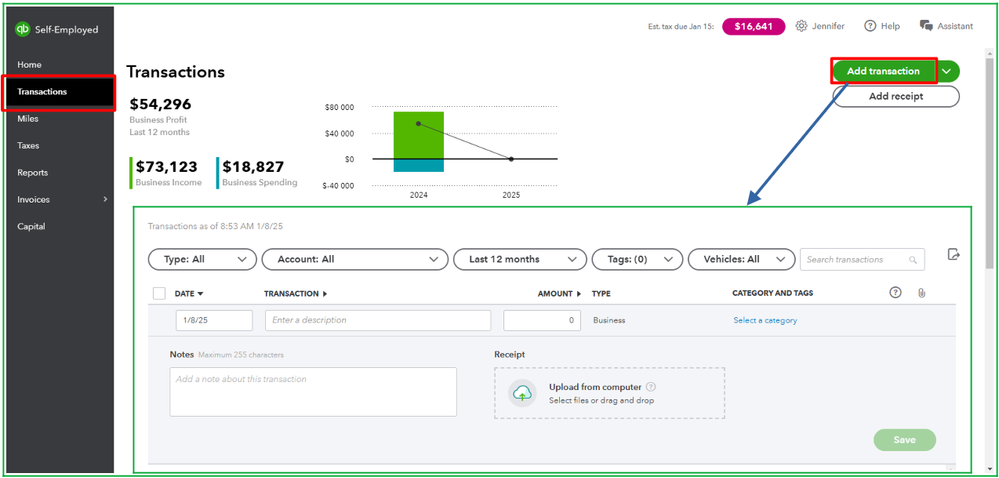Viewport: 999px width, 478px height.
Task: Click the 2025 profit data point
Action: [511, 159]
